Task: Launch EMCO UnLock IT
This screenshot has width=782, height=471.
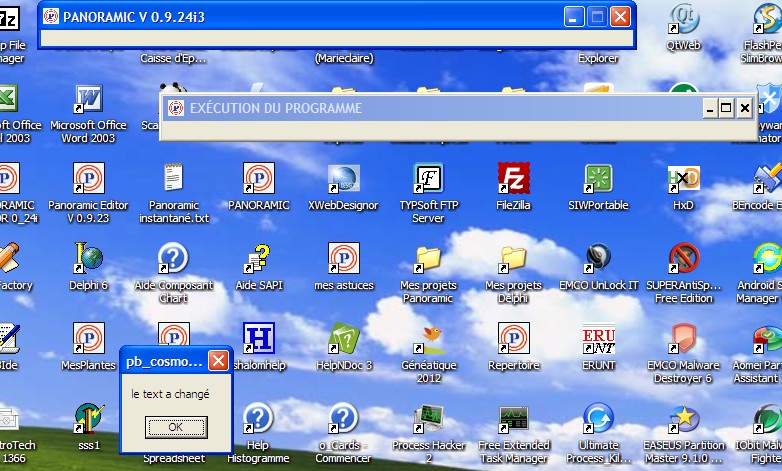Action: 598,258
